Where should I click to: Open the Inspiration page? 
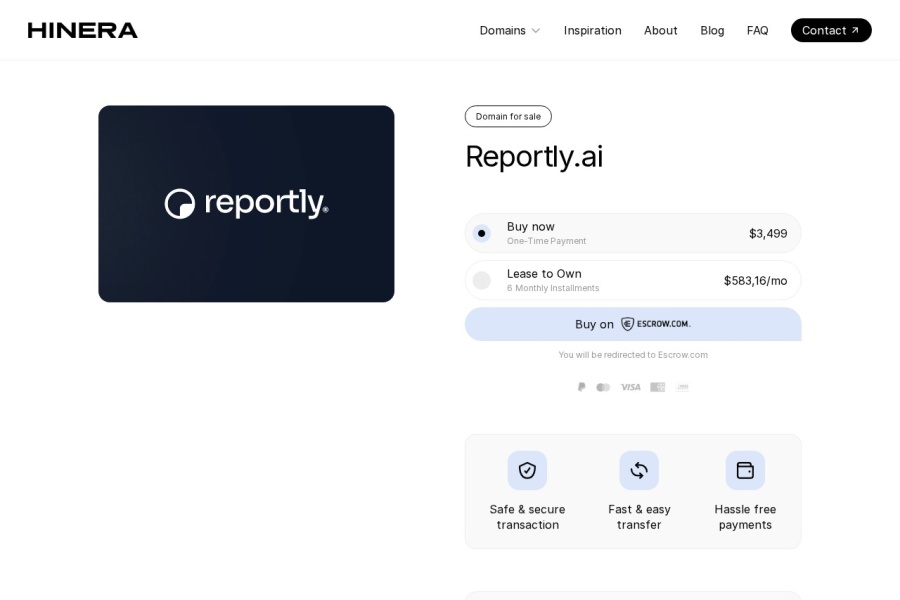[x=592, y=30]
